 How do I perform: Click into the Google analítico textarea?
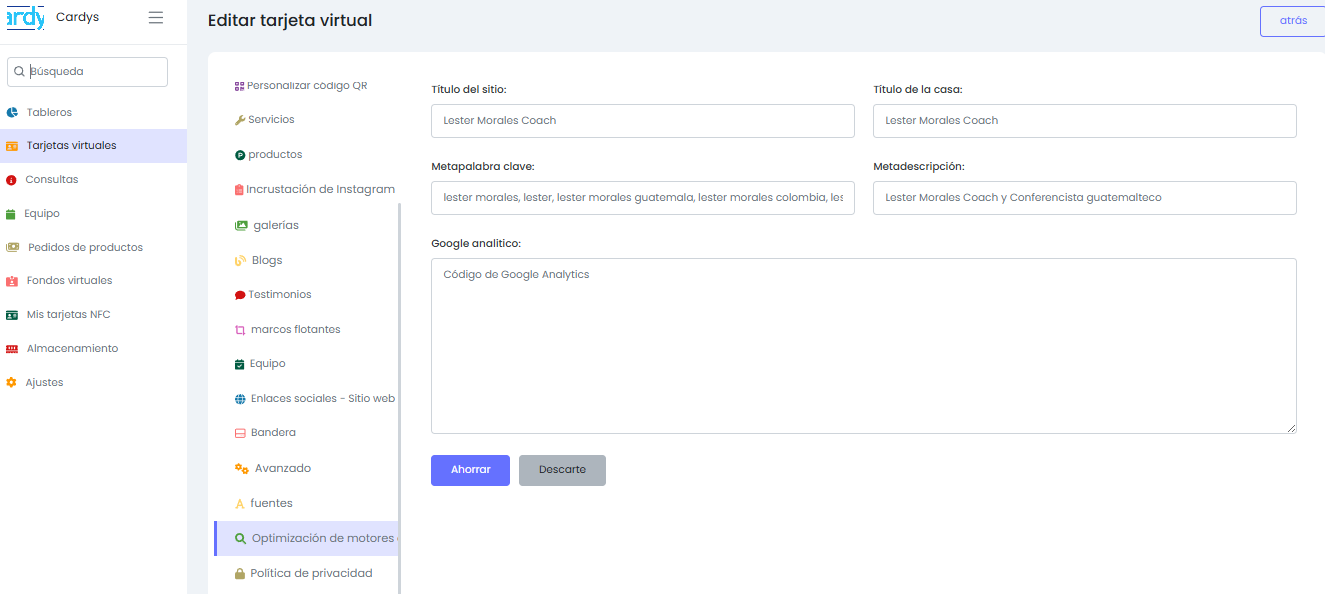coord(863,346)
